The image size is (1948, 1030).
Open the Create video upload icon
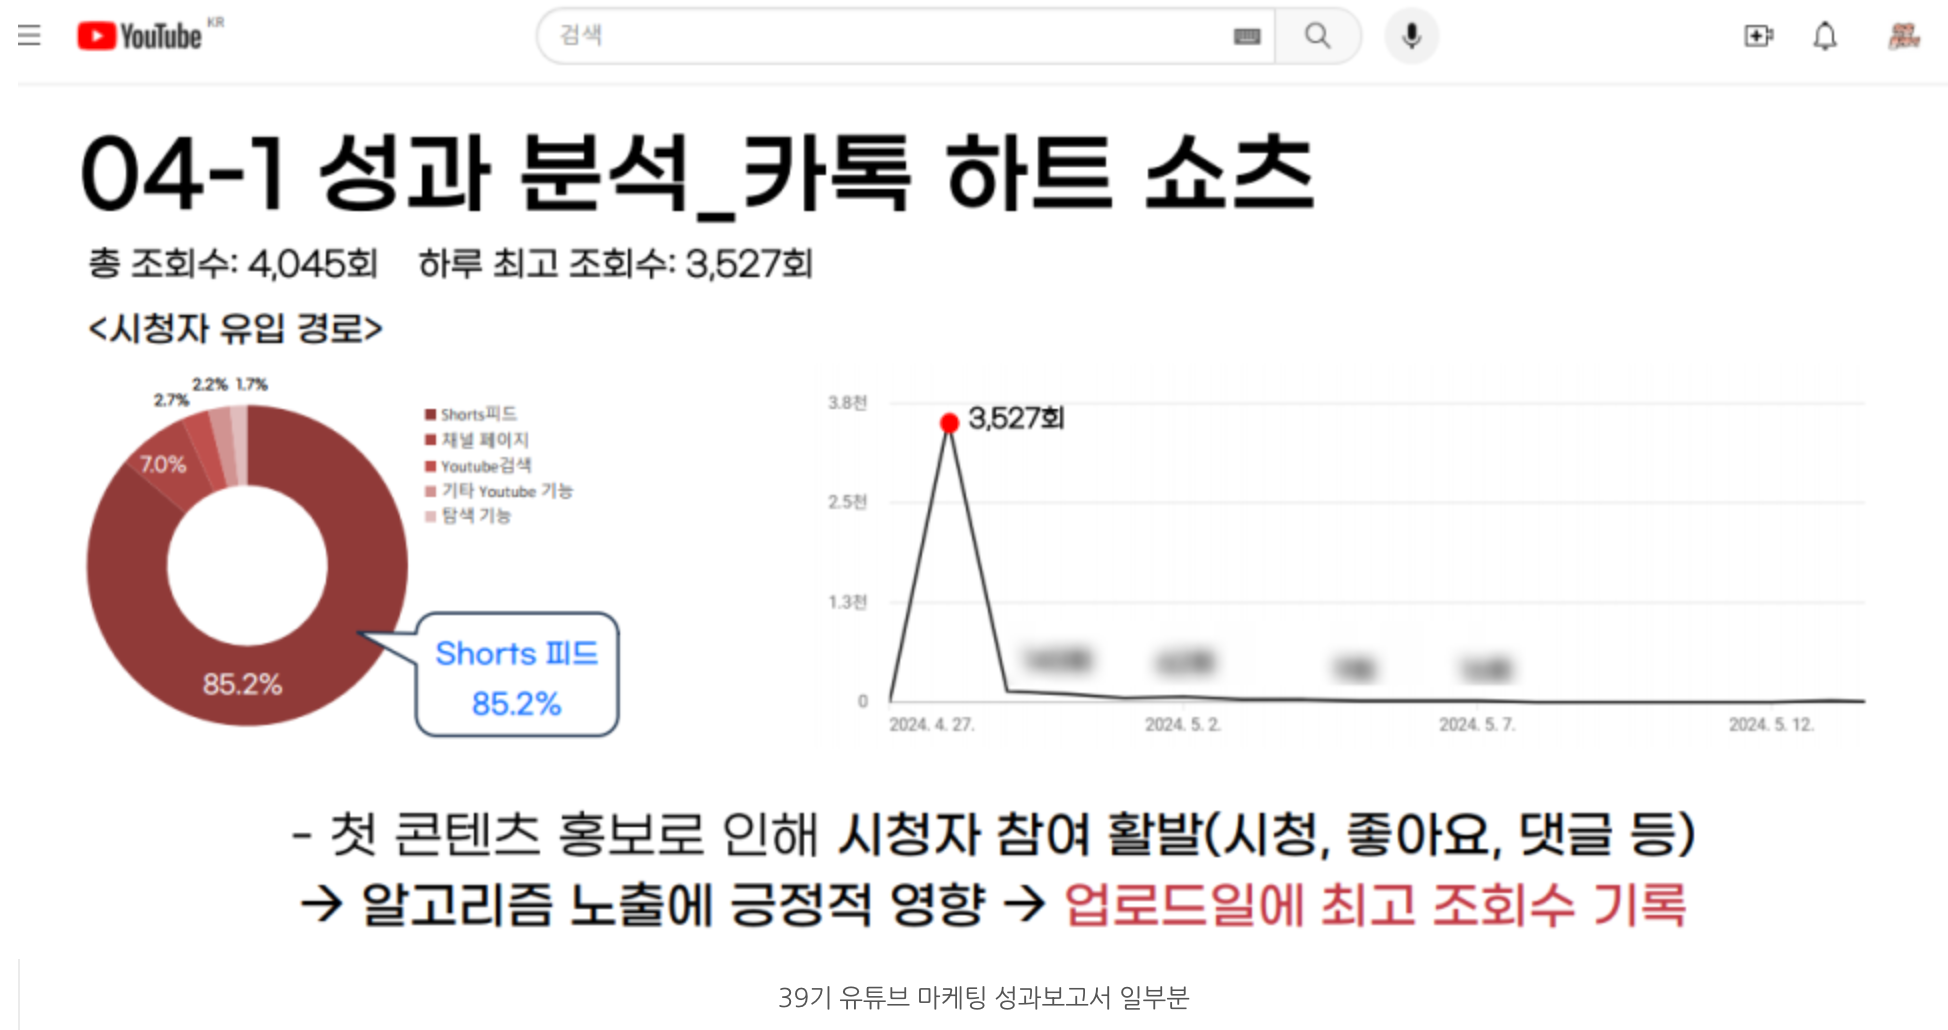(1759, 35)
